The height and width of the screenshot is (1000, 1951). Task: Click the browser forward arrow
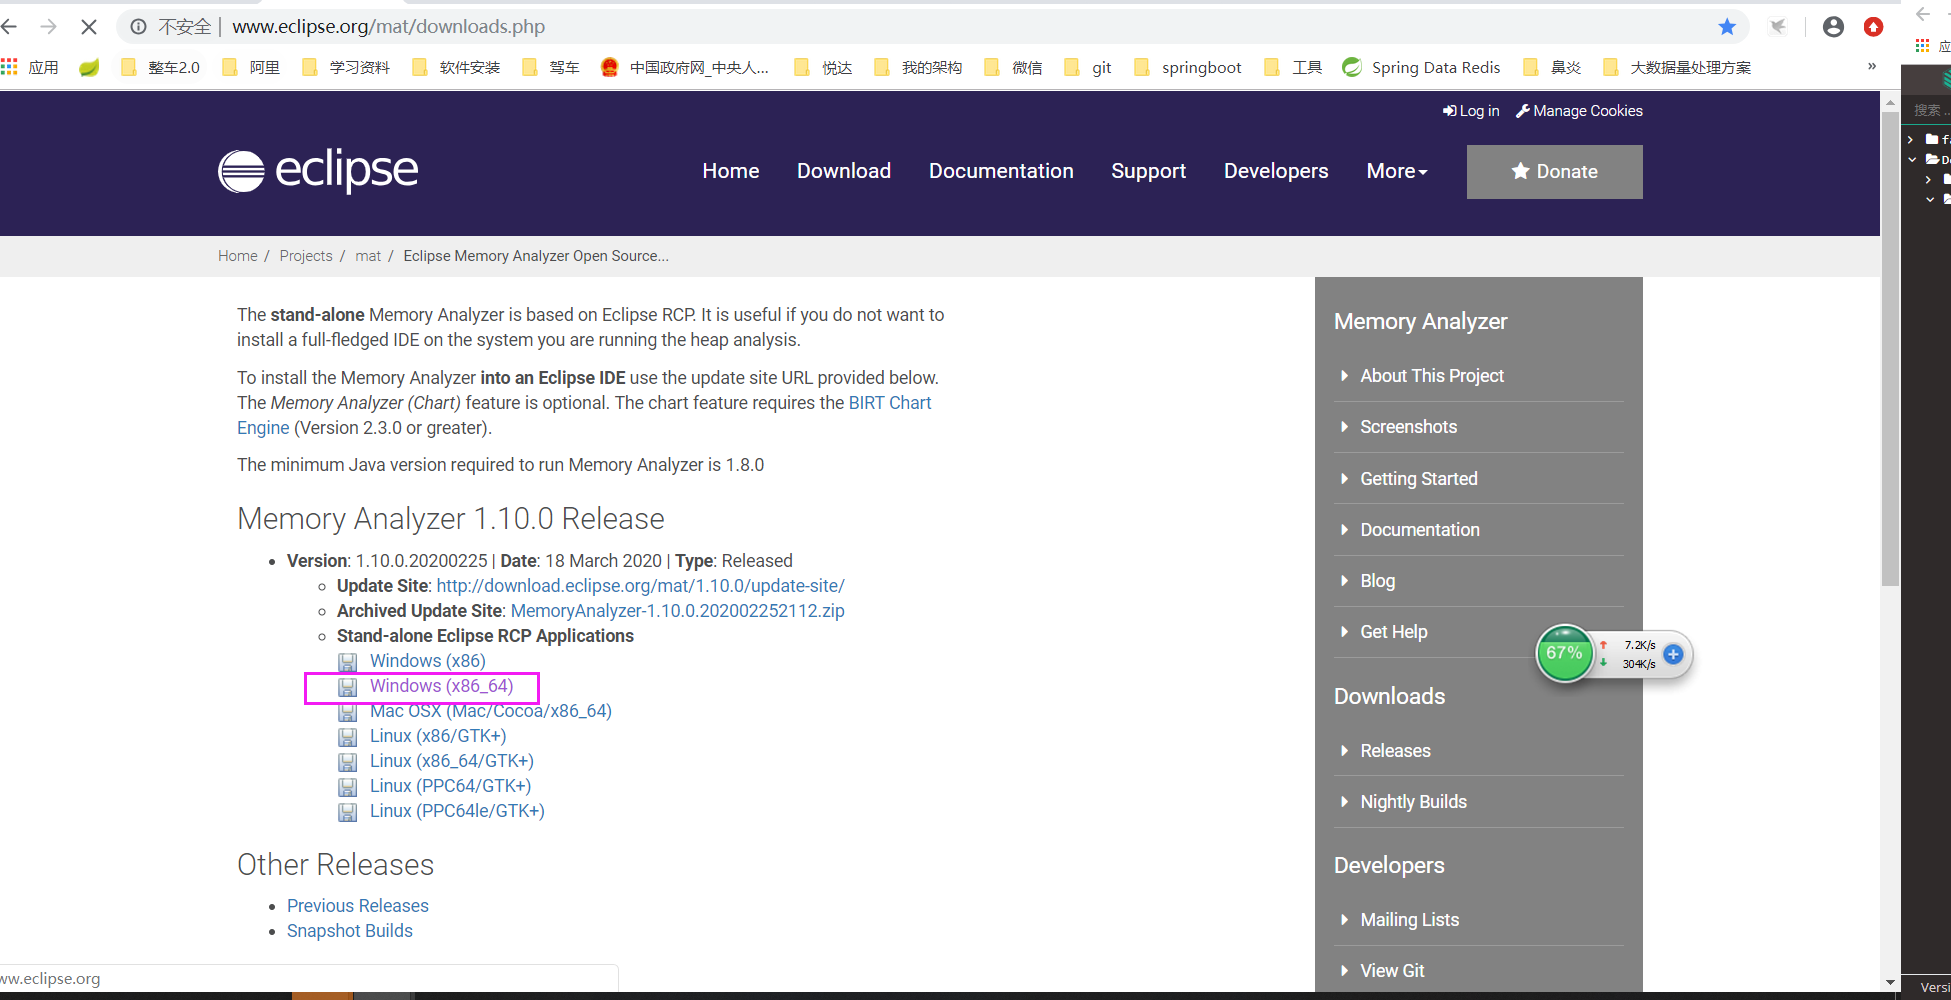click(48, 27)
